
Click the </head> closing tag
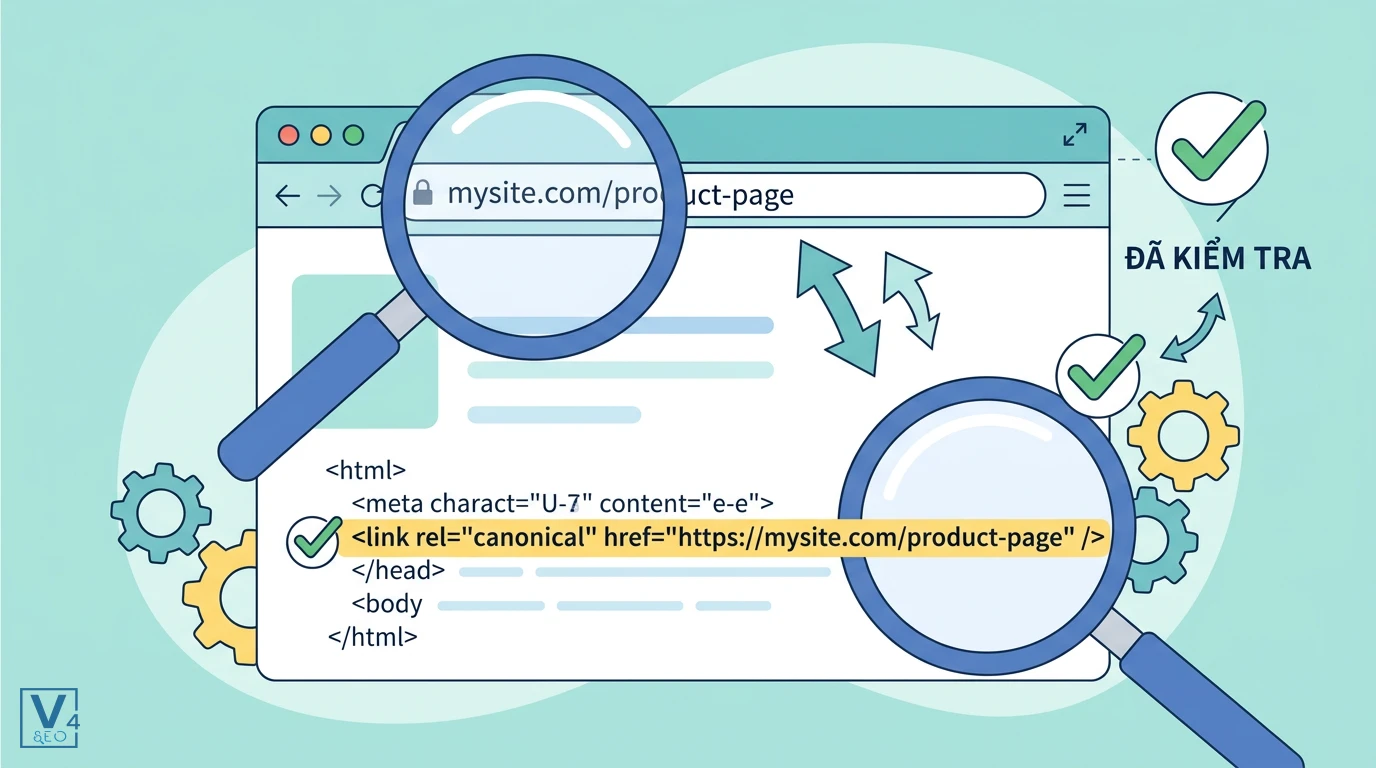coord(399,571)
